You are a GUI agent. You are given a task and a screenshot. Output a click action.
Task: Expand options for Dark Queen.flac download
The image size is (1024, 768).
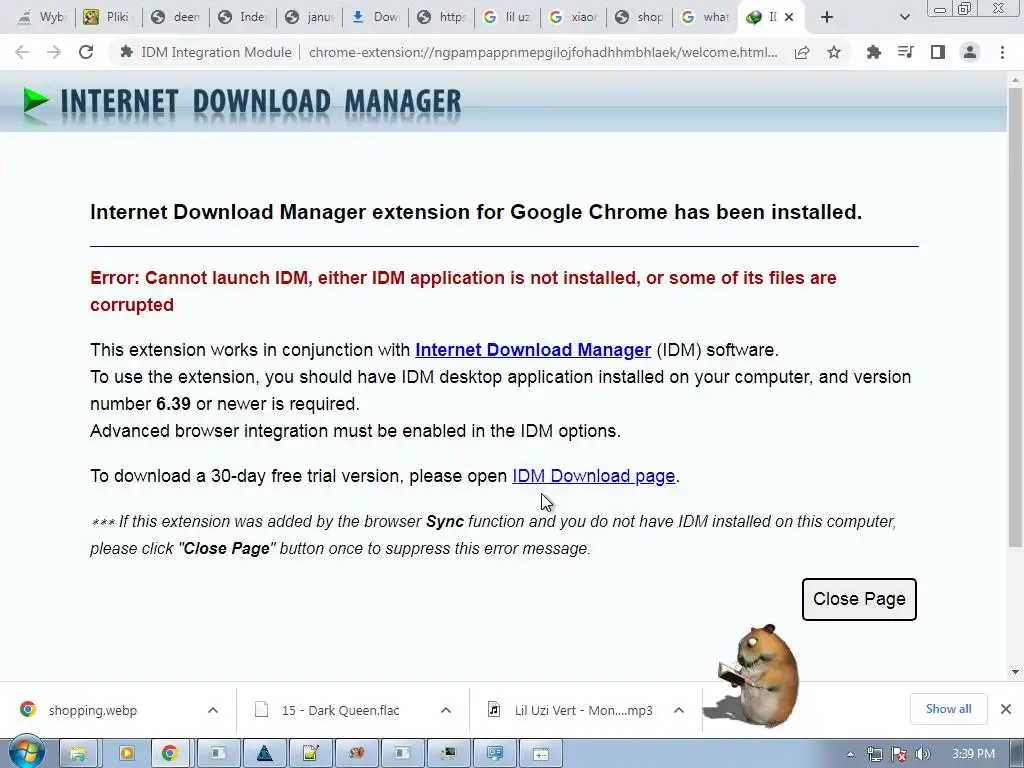(446, 710)
